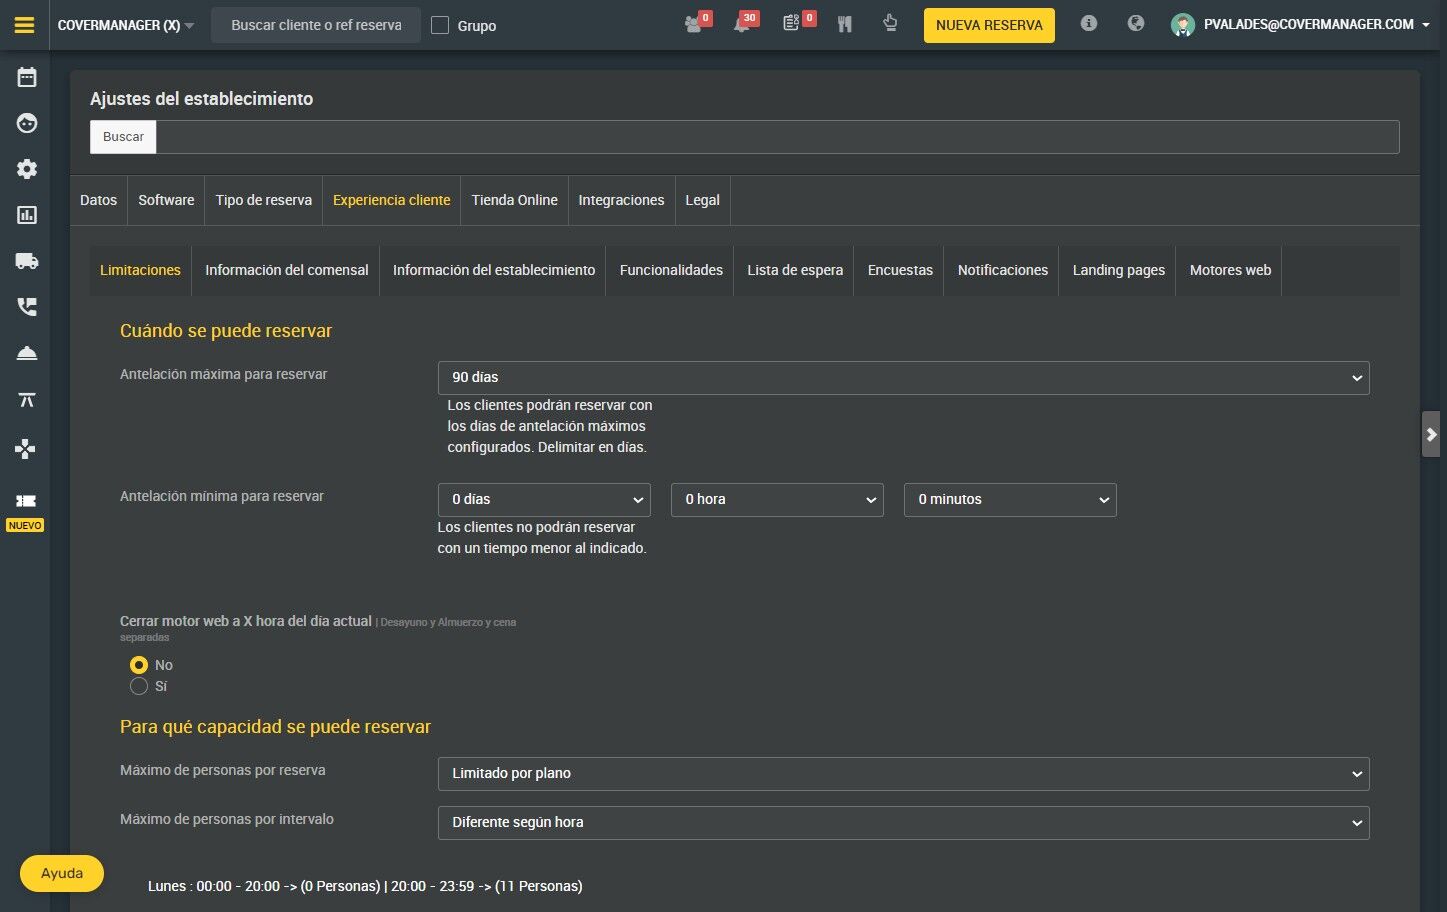Image resolution: width=1447 pixels, height=912 pixels.
Task: Open the 90 días dropdown
Action: tap(903, 378)
